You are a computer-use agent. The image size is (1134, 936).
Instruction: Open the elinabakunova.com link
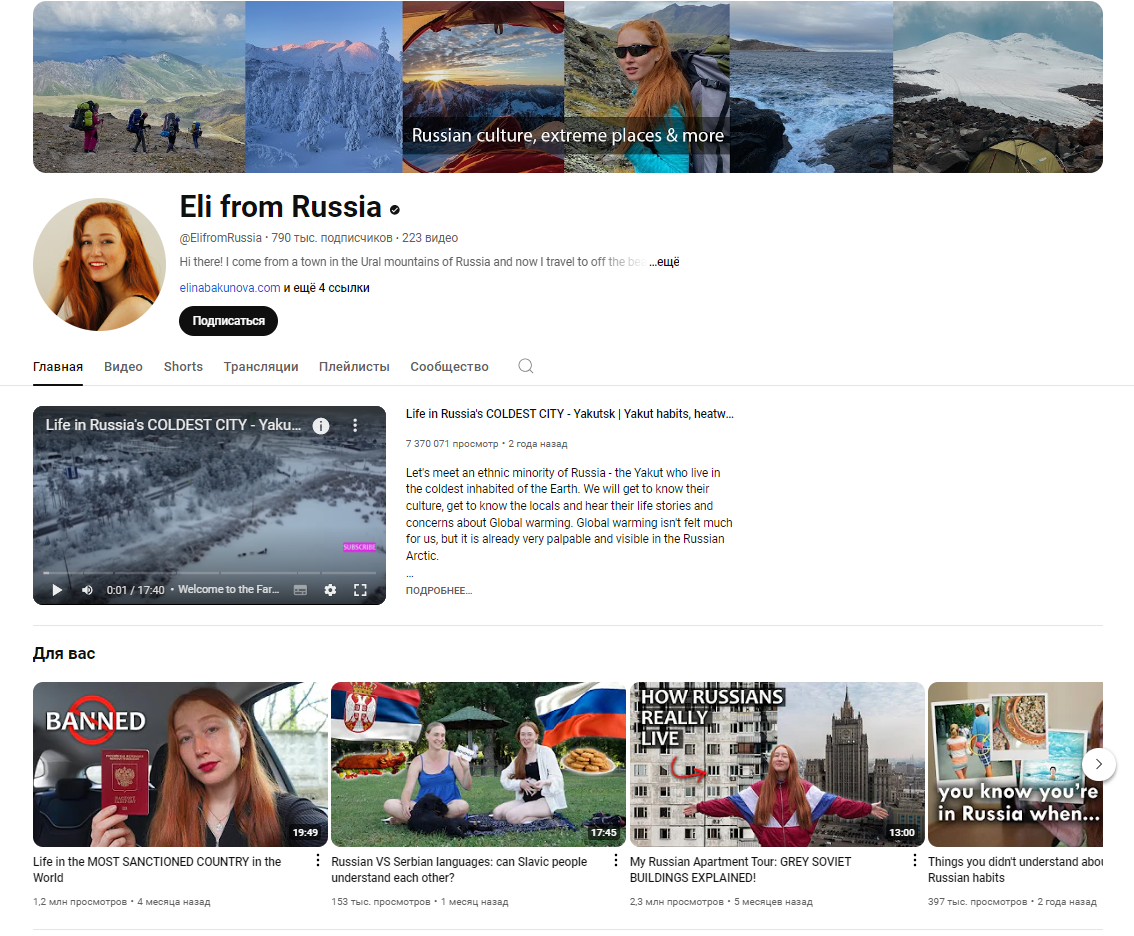(230, 288)
